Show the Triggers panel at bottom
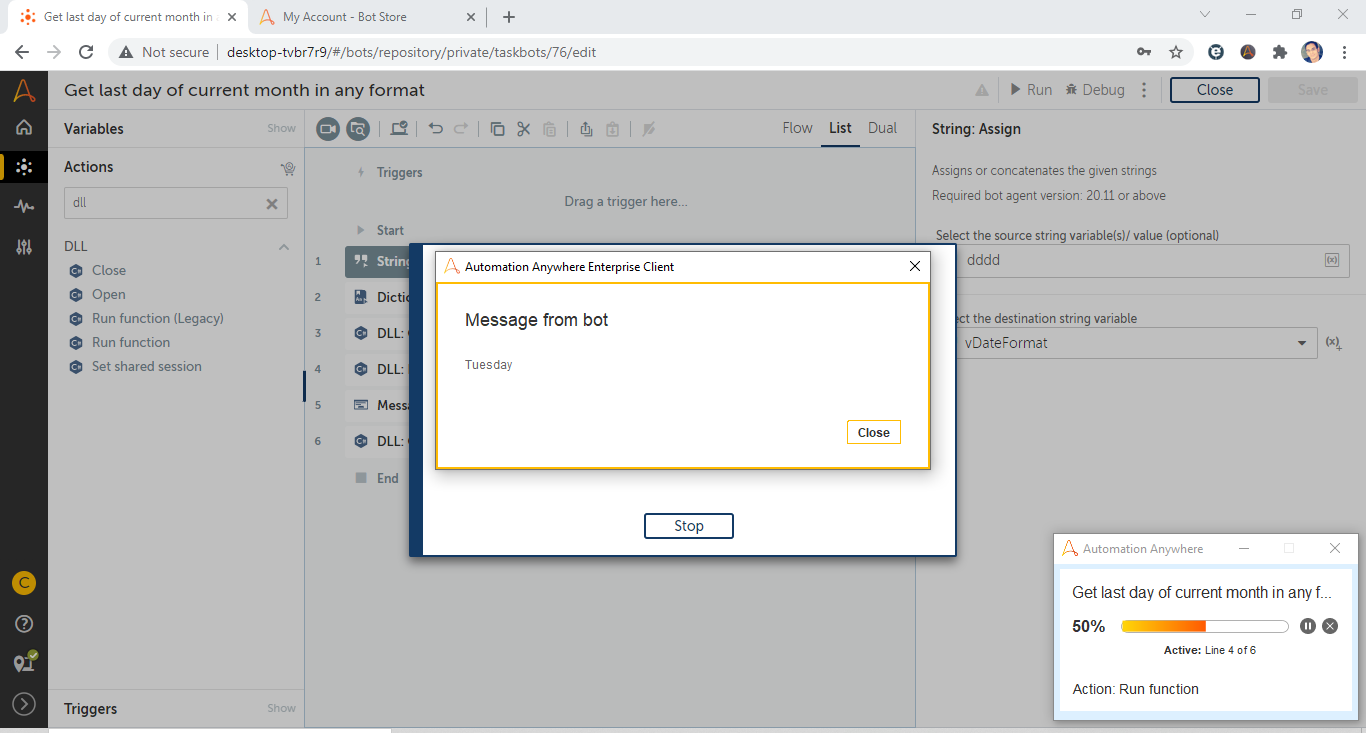The width and height of the screenshot is (1366, 733). pyautogui.click(x=281, y=709)
